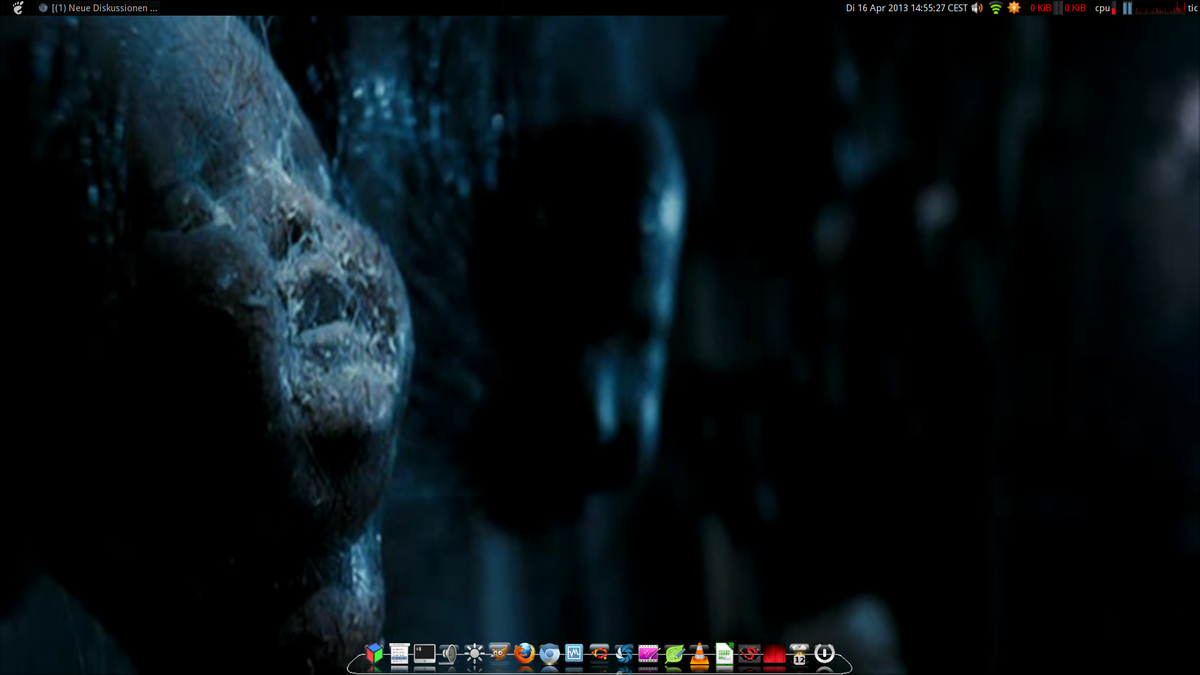This screenshot has height=675, width=1200.
Task: Launch the terminal from the dock
Action: pyautogui.click(x=425, y=654)
